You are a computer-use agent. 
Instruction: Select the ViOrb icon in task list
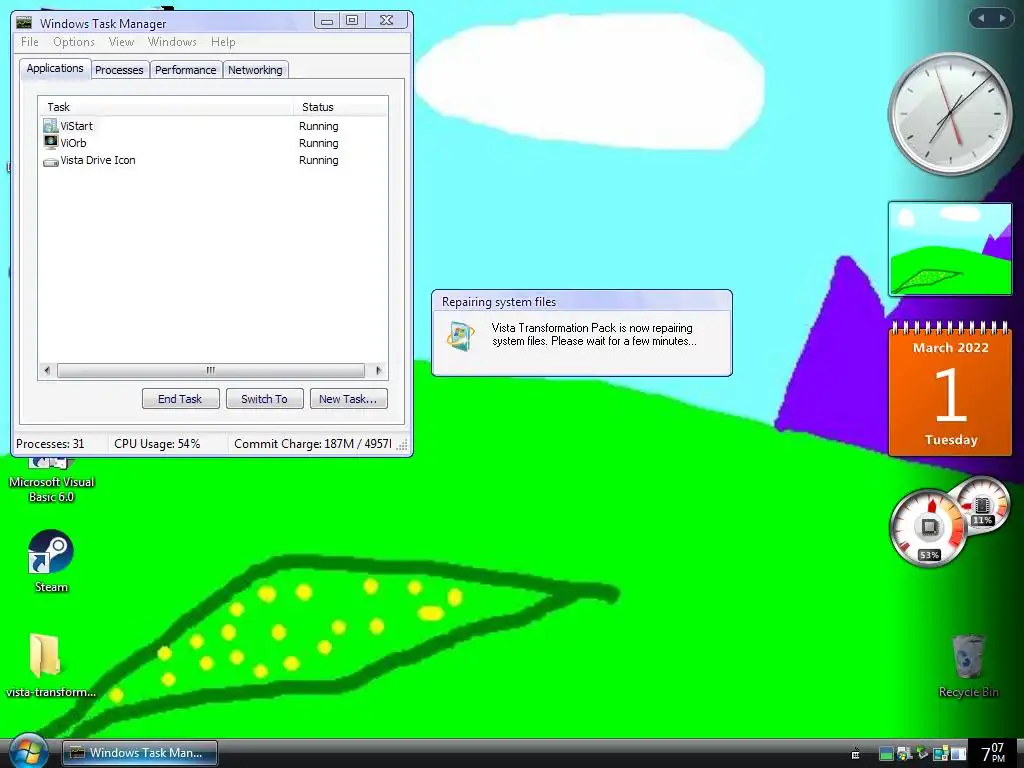(x=50, y=142)
